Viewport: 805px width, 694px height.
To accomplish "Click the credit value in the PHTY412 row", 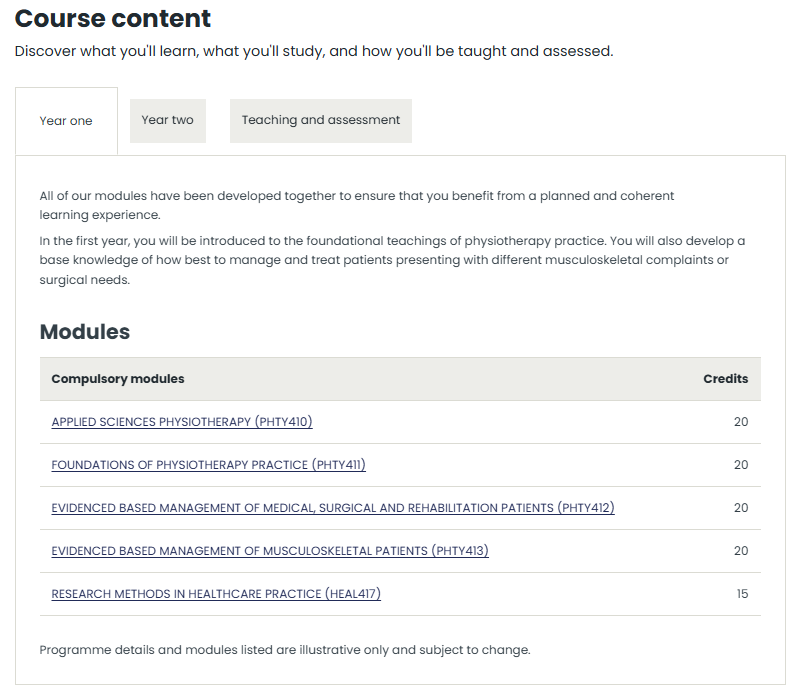I will tap(740, 508).
